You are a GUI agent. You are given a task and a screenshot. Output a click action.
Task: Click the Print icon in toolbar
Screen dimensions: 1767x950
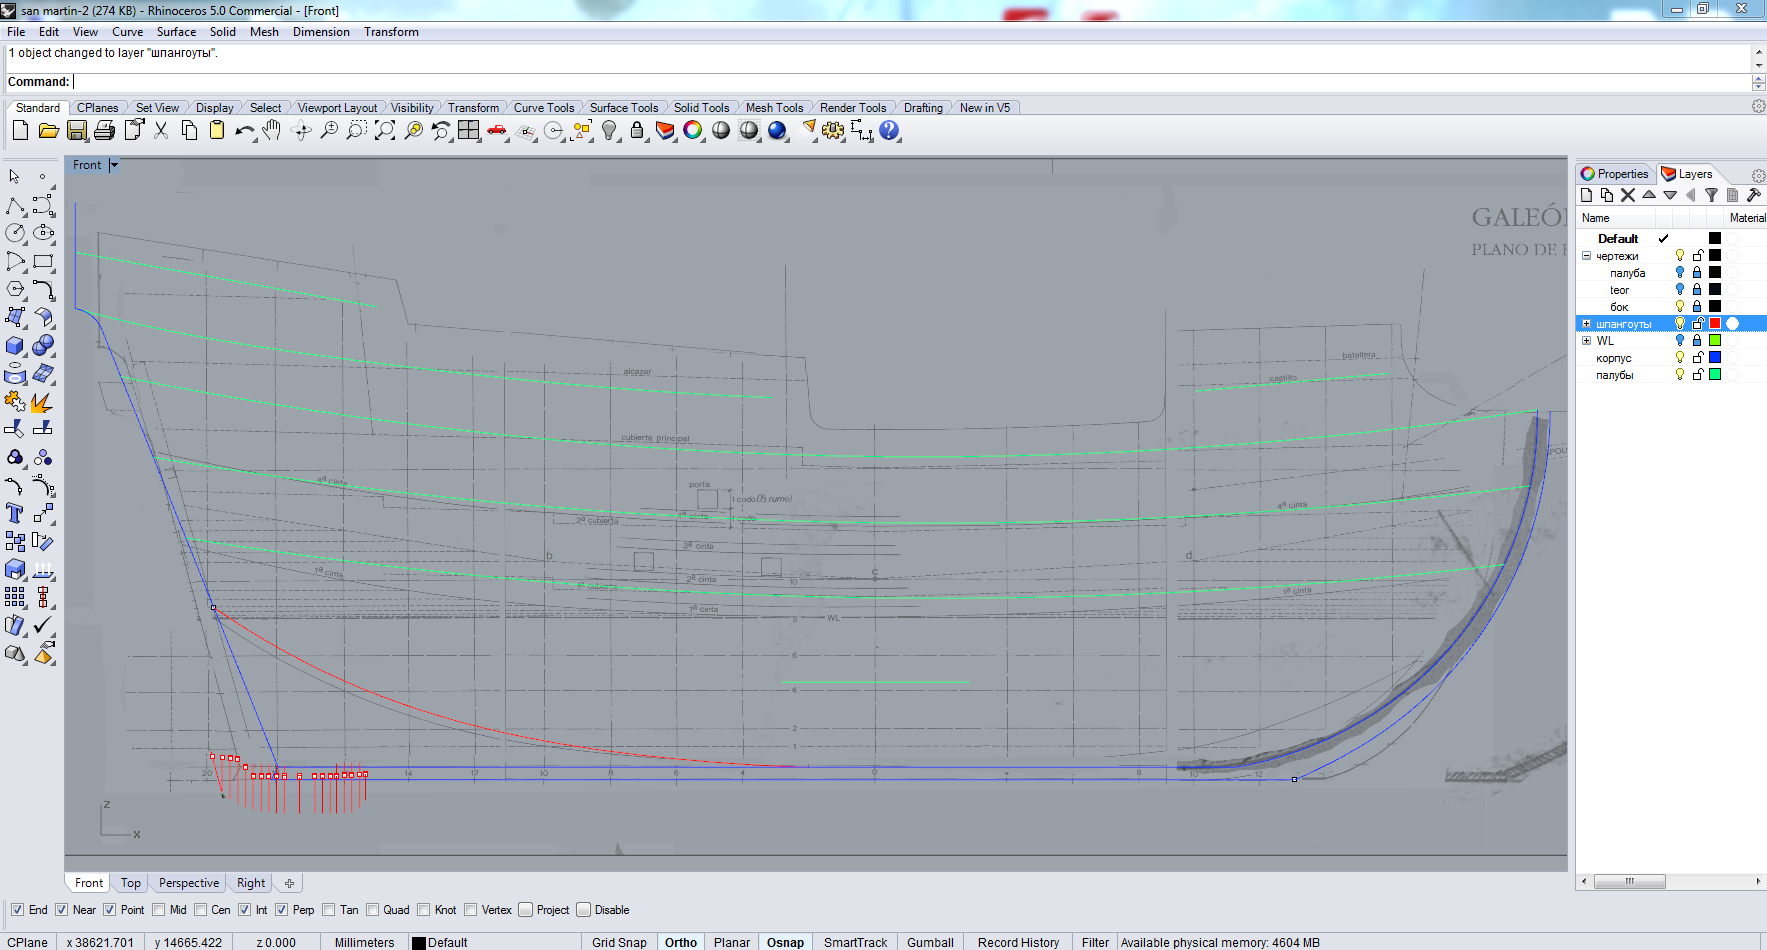pyautogui.click(x=104, y=130)
